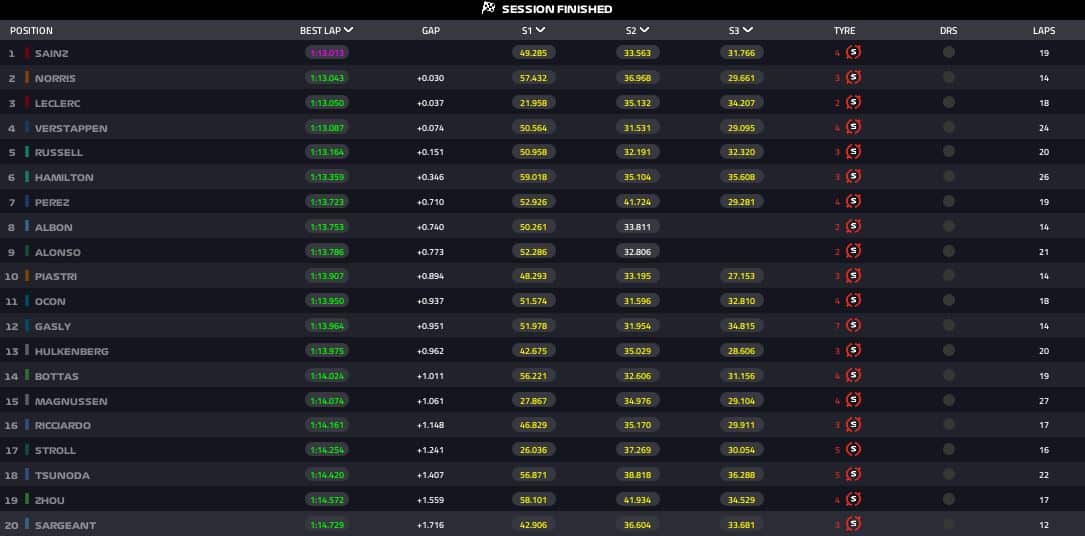This screenshot has height=536, width=1085.
Task: Click Sainz's purple best lap time
Action: pyautogui.click(x=327, y=53)
